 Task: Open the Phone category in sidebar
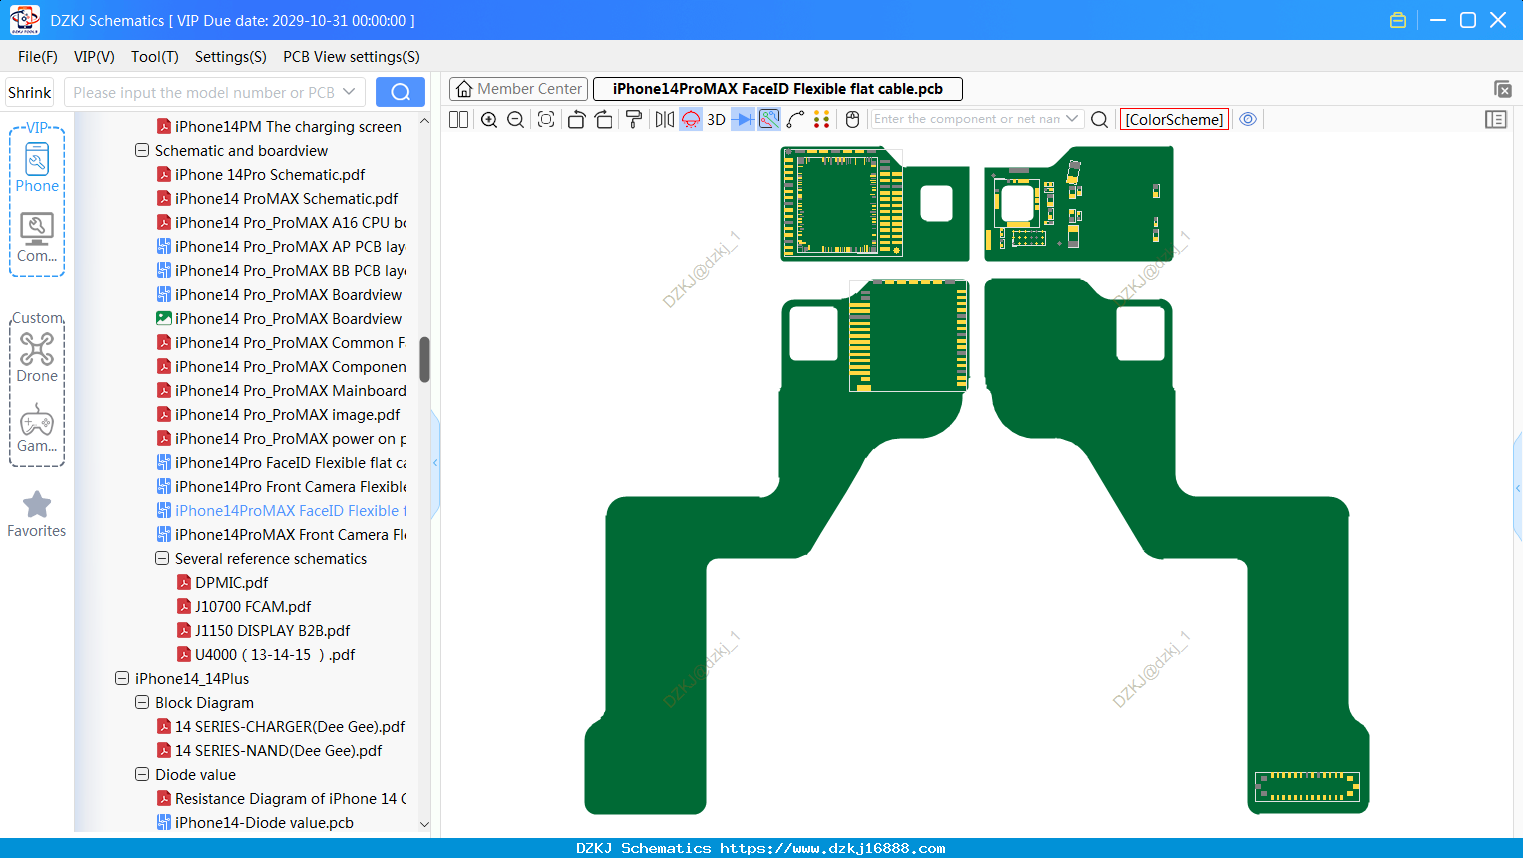click(37, 167)
